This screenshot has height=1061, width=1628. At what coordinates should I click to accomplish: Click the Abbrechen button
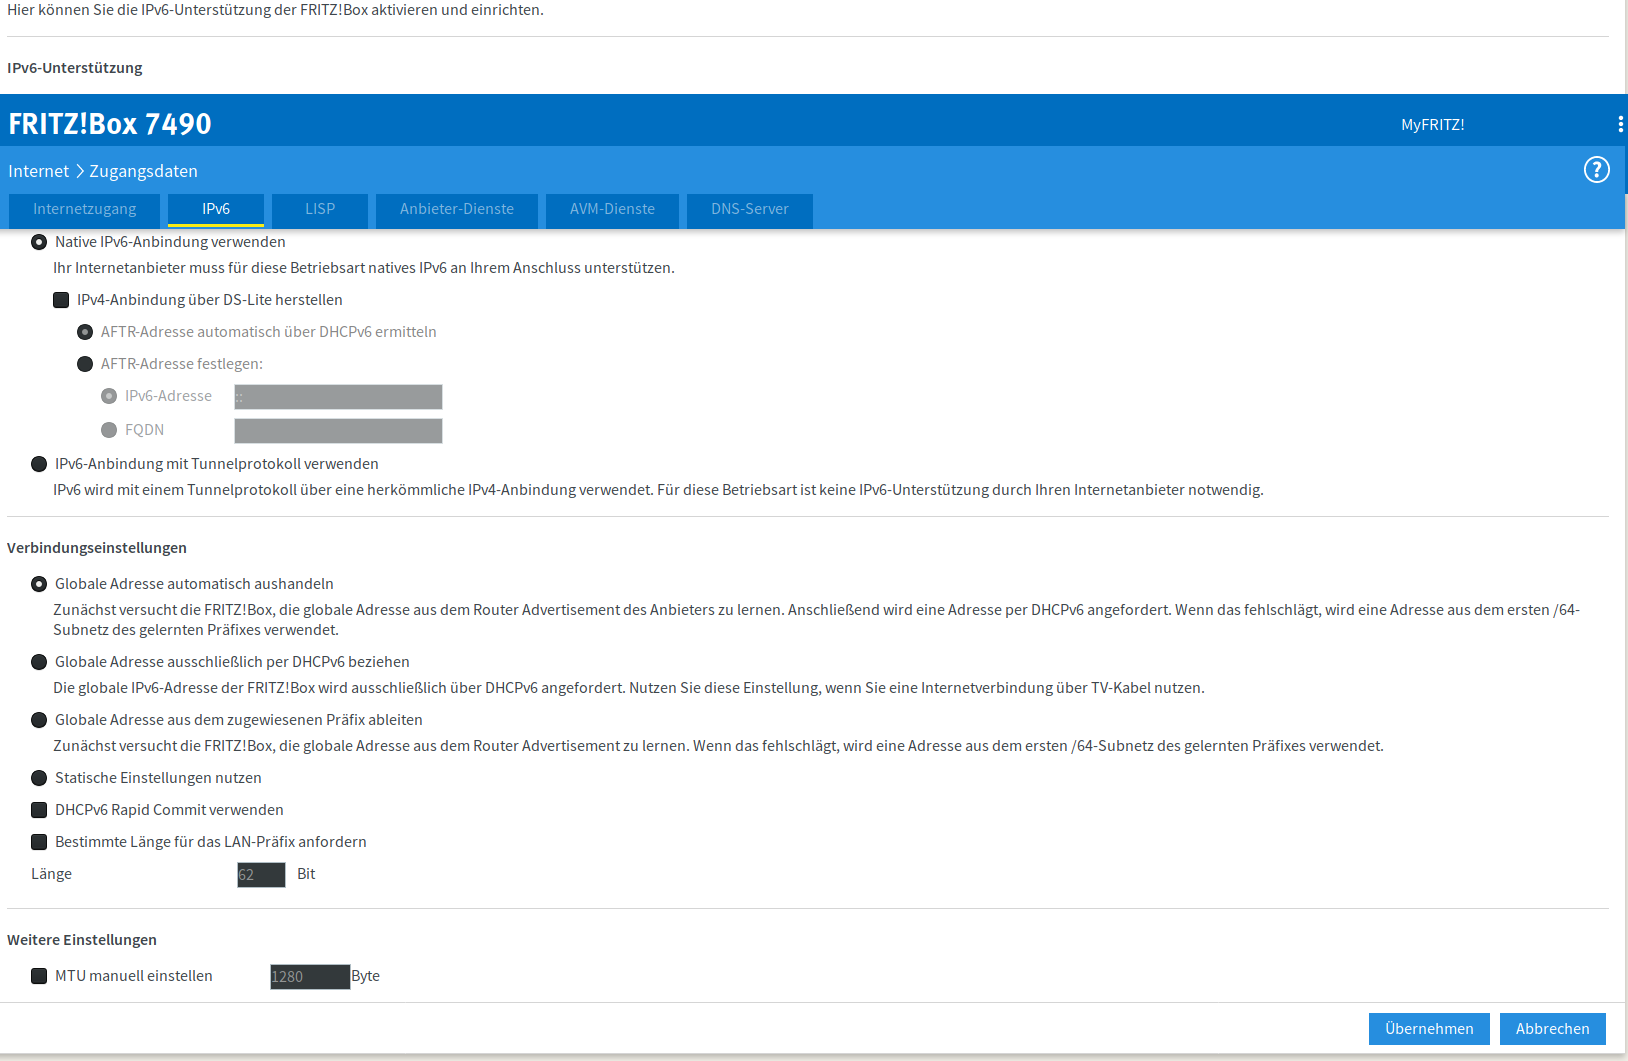(x=1552, y=1029)
